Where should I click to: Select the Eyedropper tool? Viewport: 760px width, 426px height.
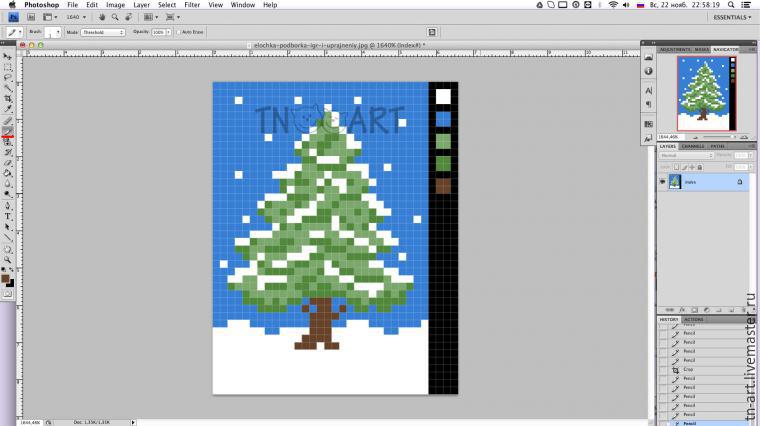click(x=7, y=109)
